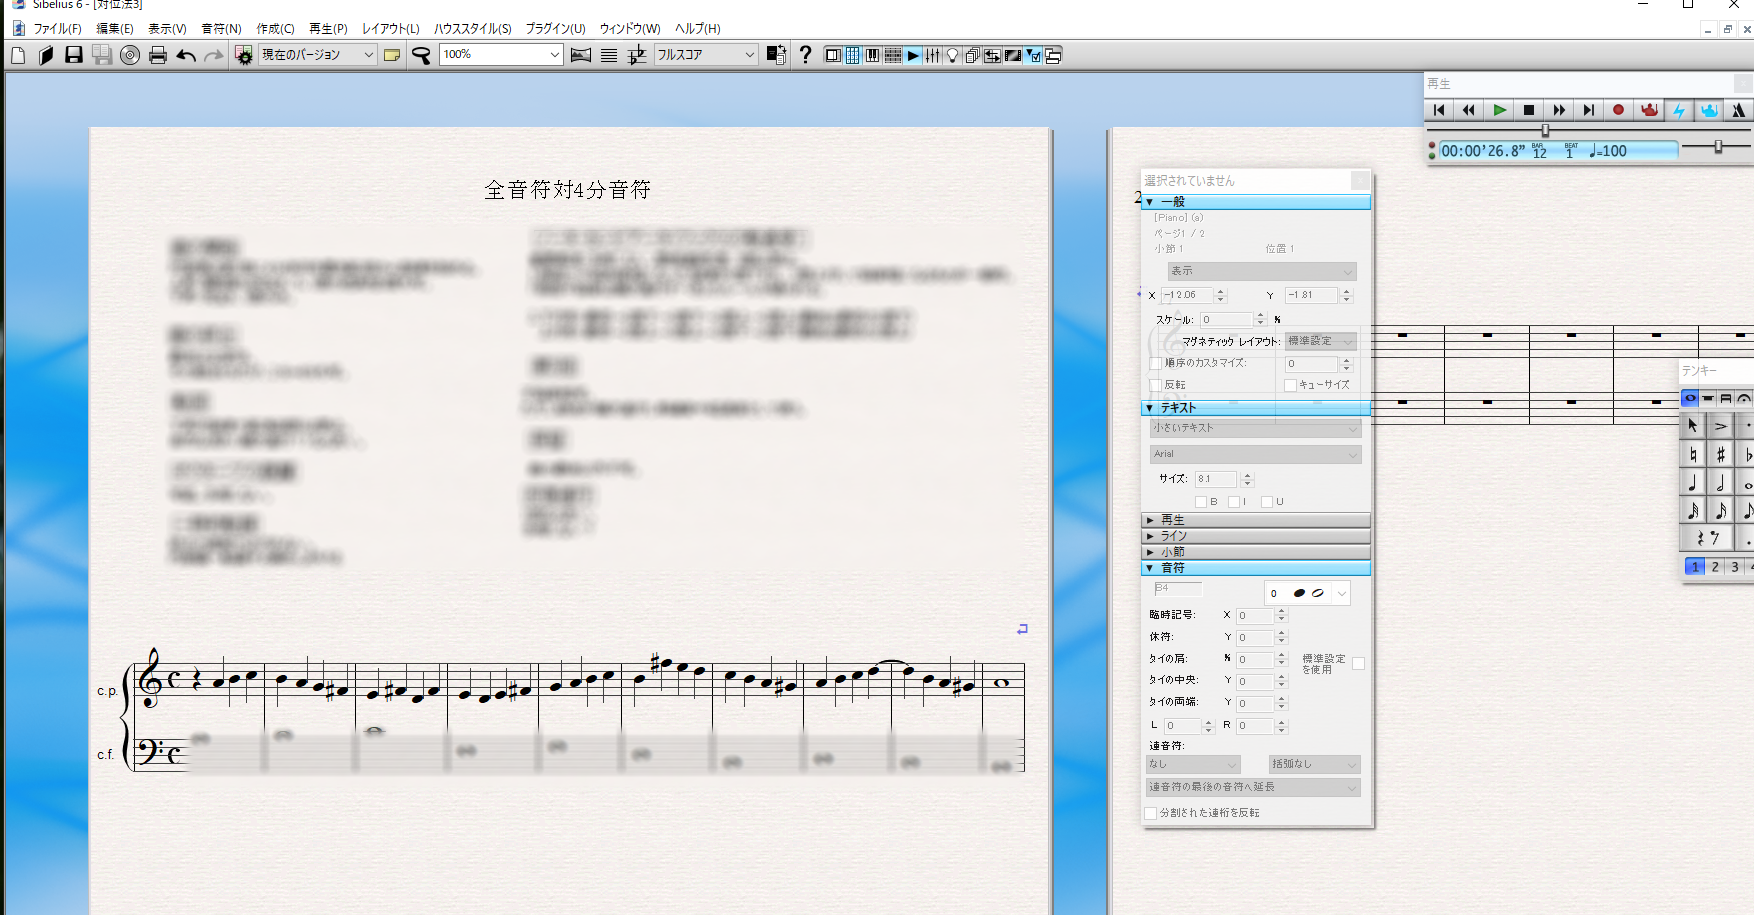Save the score with the floppy disk icon
The height and width of the screenshot is (915, 1754).
[x=73, y=55]
